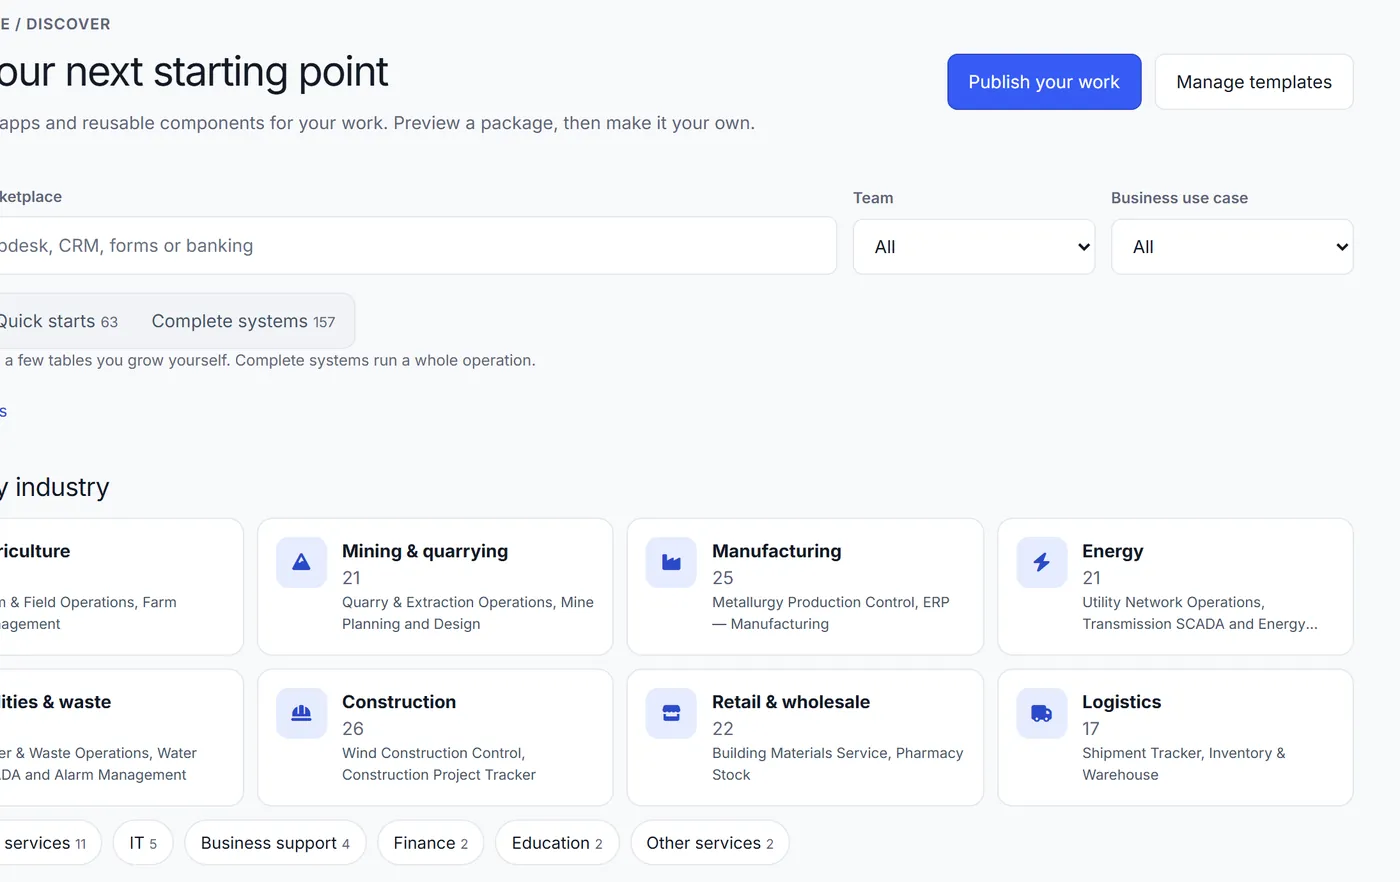Filter by Business support chip
Image resolution: width=1400 pixels, height=882 pixels.
point(275,843)
